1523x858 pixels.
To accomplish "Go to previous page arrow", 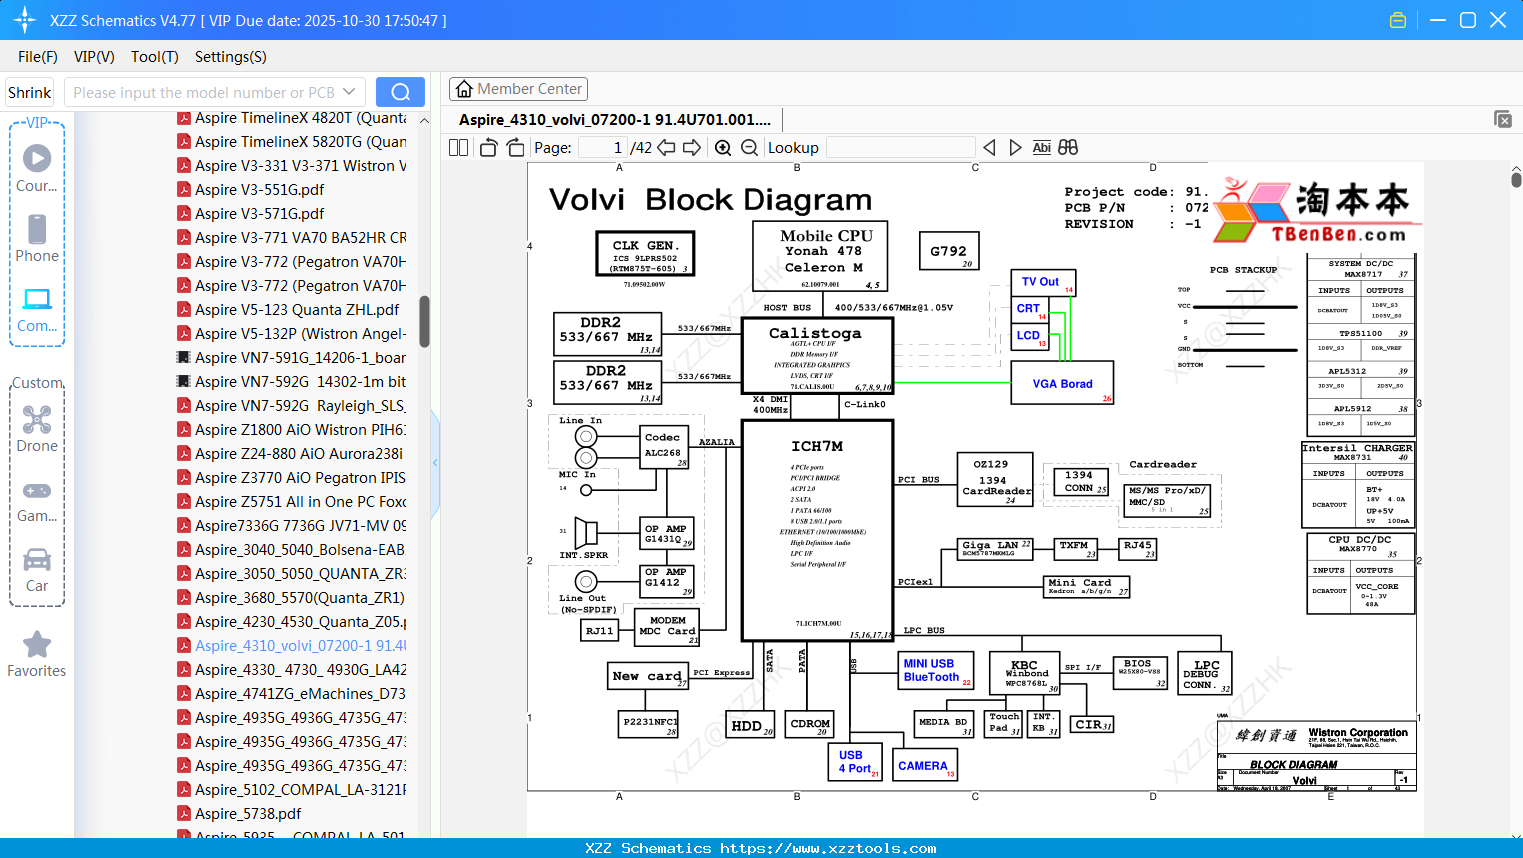I will coord(666,148).
